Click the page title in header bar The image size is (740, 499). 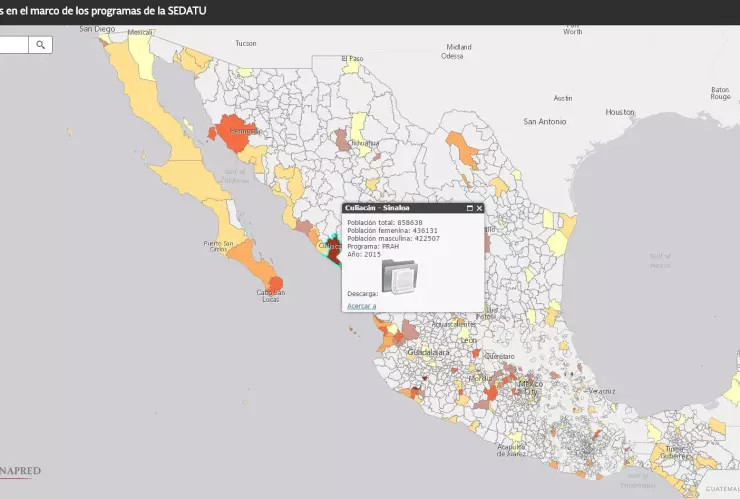pyautogui.click(x=120, y=11)
